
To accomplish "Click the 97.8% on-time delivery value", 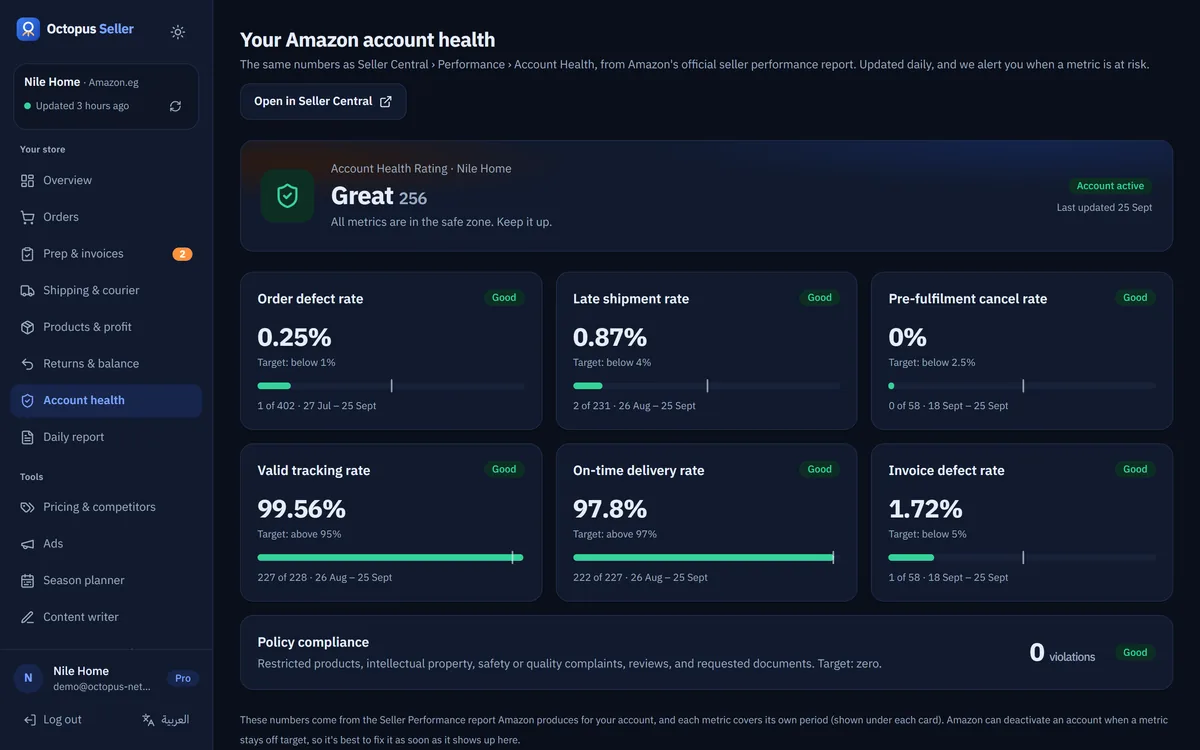I will pyautogui.click(x=610, y=509).
